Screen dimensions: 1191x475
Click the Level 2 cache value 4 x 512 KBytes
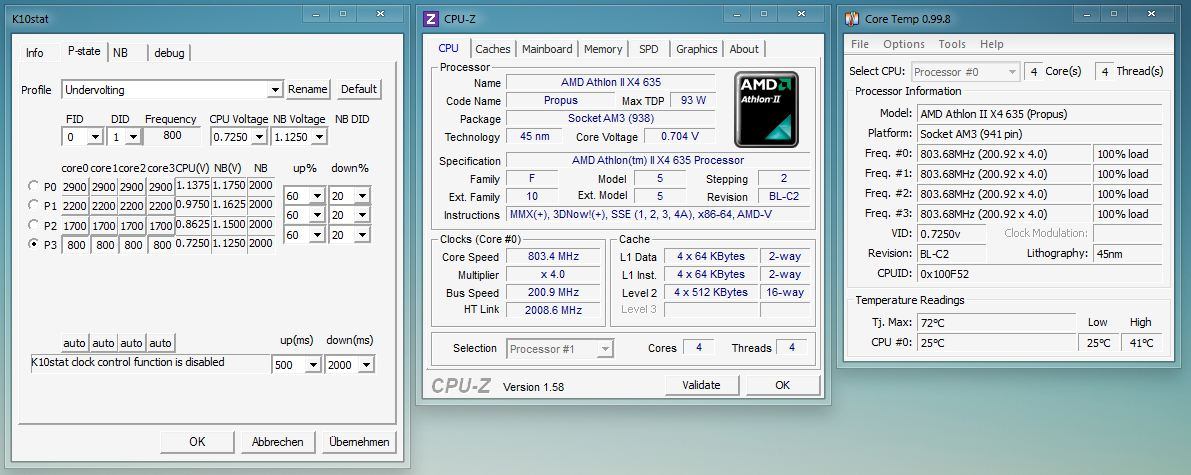tap(711, 293)
